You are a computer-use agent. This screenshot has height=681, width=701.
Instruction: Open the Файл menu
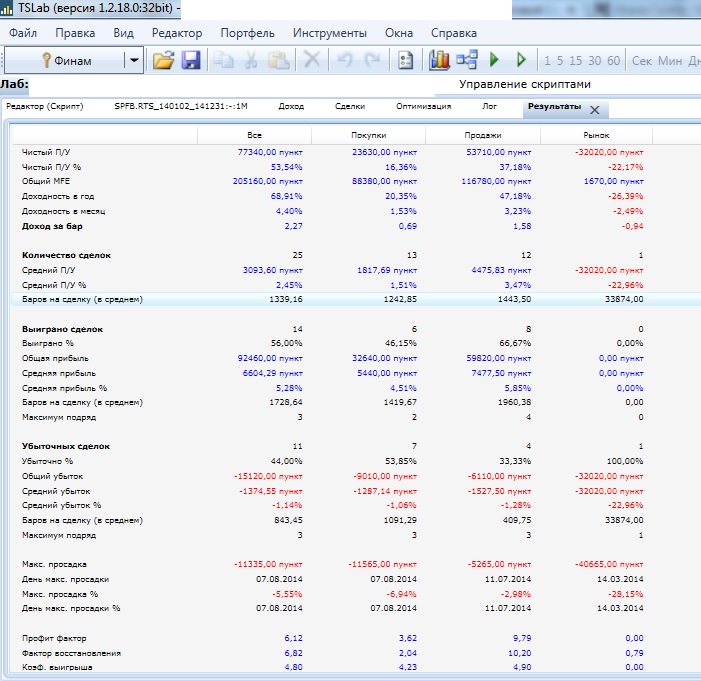tap(23, 33)
